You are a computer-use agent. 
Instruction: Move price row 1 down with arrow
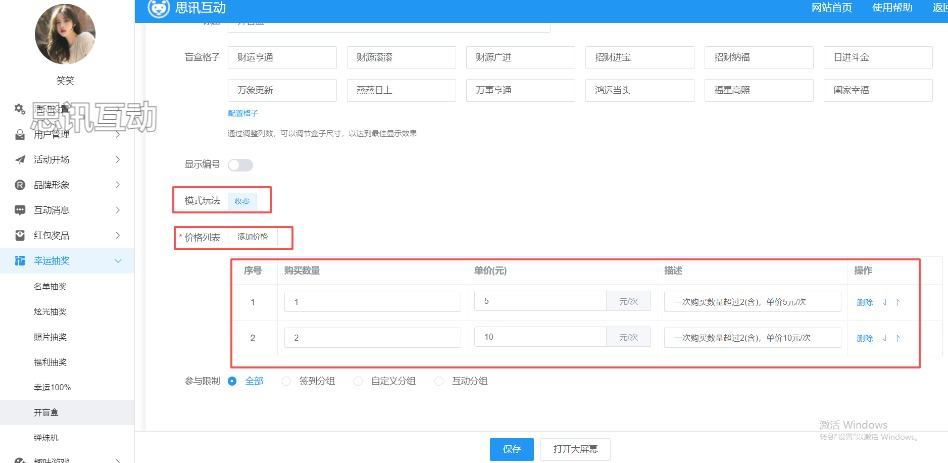click(x=886, y=301)
